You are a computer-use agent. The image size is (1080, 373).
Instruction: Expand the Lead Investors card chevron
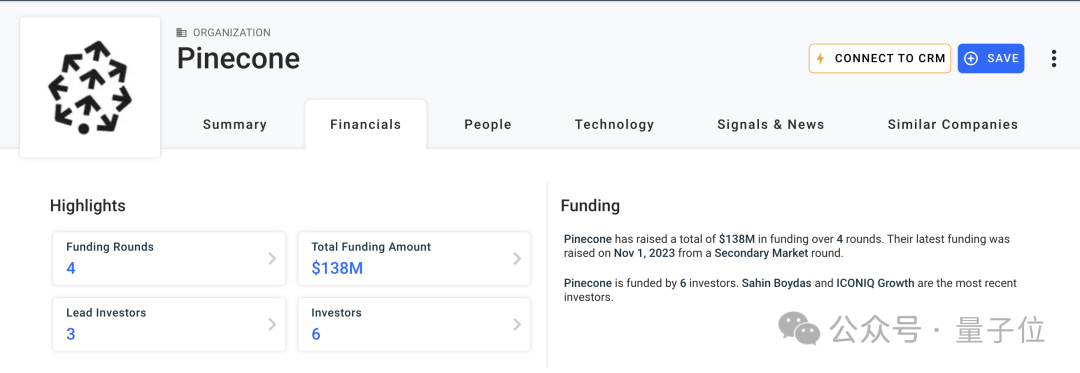(272, 325)
